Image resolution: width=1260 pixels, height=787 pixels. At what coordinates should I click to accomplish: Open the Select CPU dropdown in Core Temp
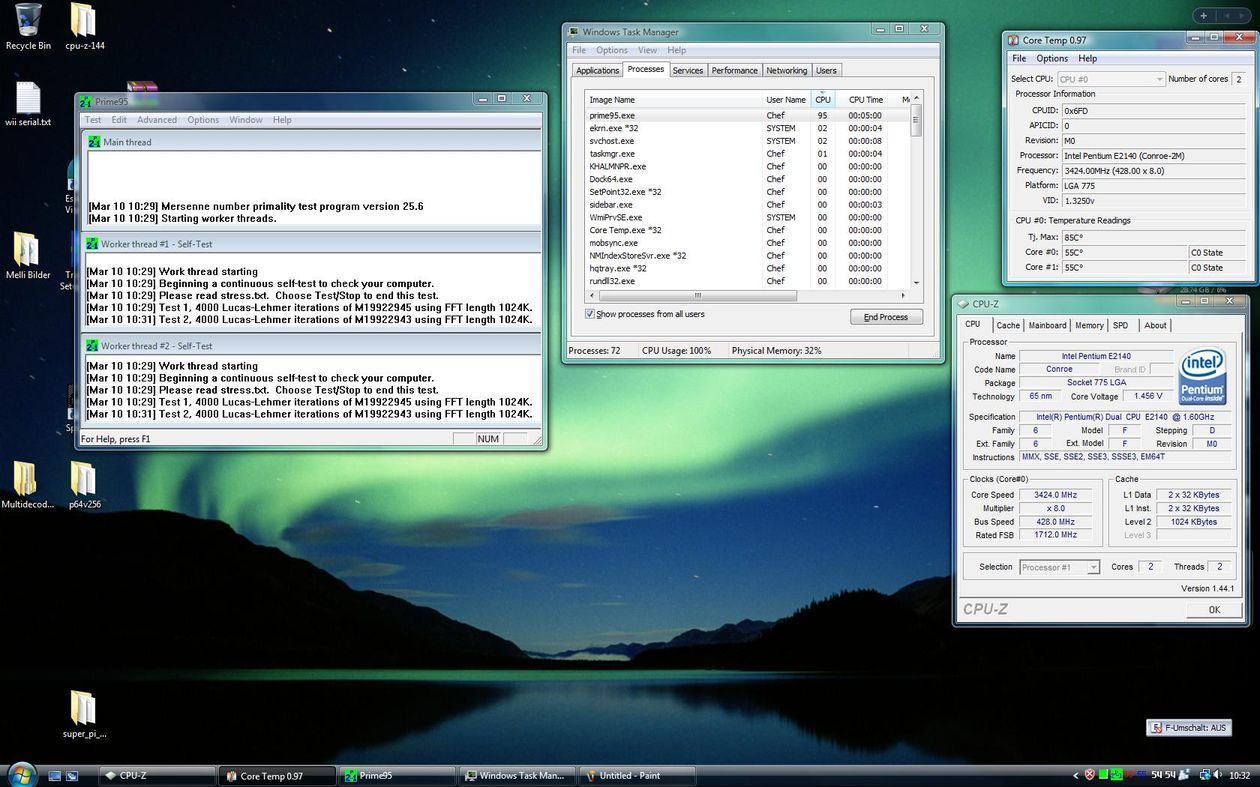click(x=1111, y=79)
